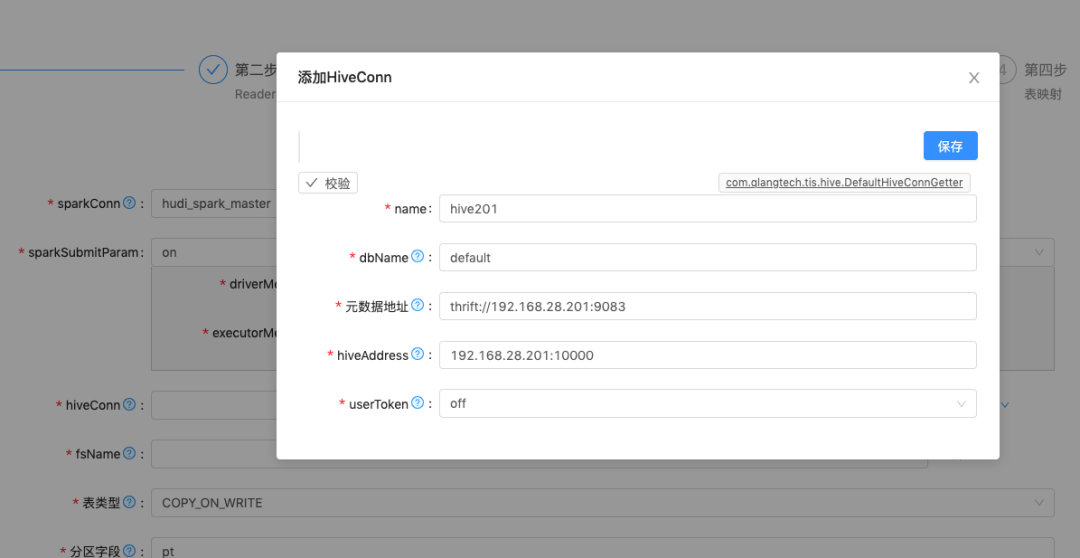Show help for dbName in dialog
1080x558 pixels.
coord(417,256)
